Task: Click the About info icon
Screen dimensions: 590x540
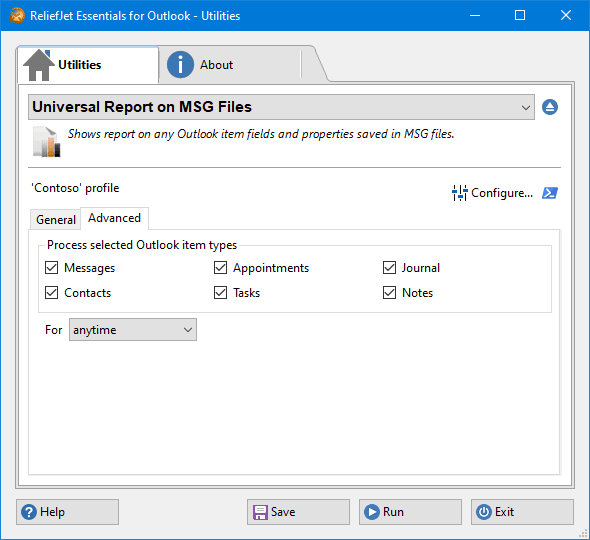Action: click(x=180, y=65)
